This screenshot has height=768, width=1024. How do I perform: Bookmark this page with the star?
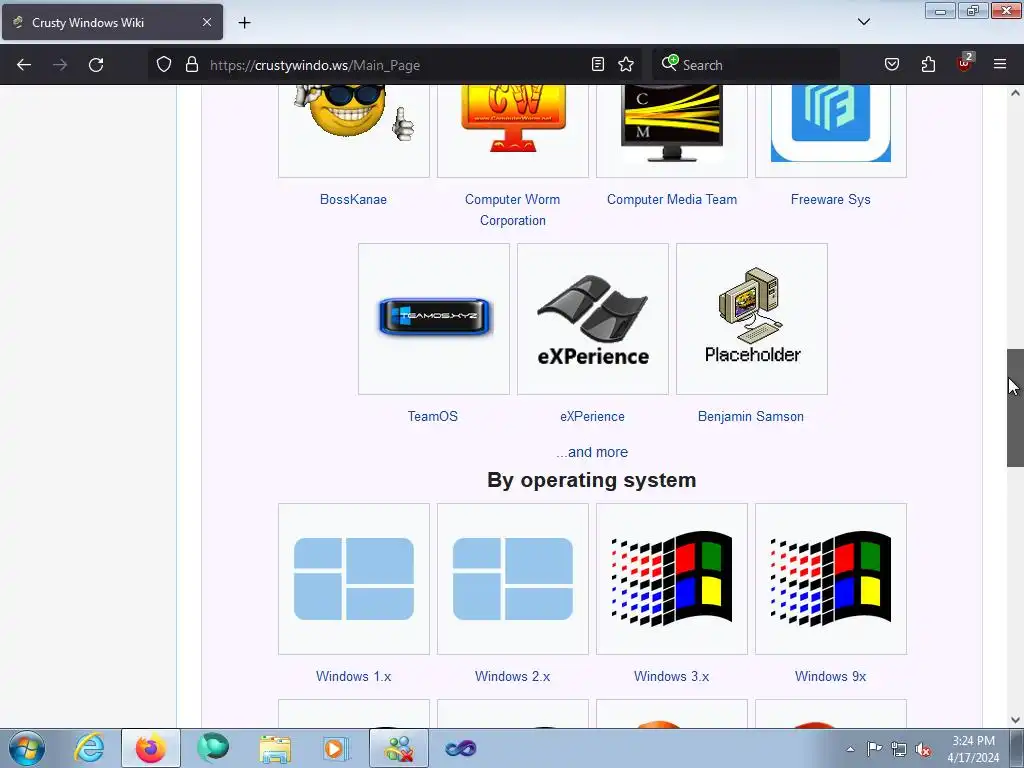pyautogui.click(x=626, y=64)
